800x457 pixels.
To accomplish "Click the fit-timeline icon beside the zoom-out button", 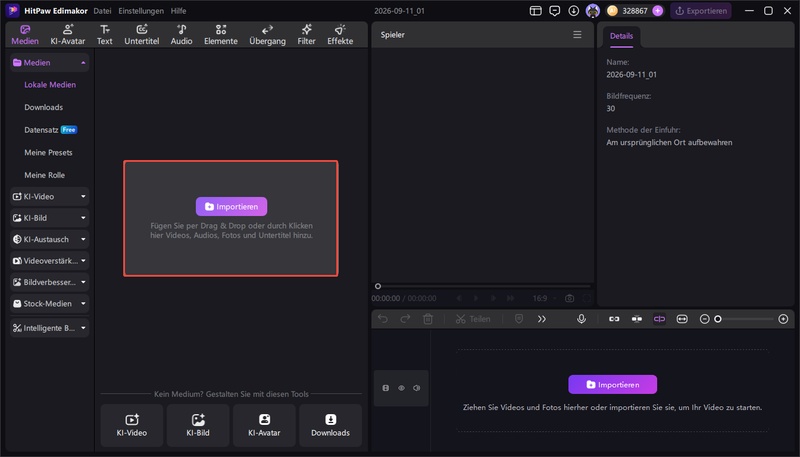I will (x=682, y=319).
